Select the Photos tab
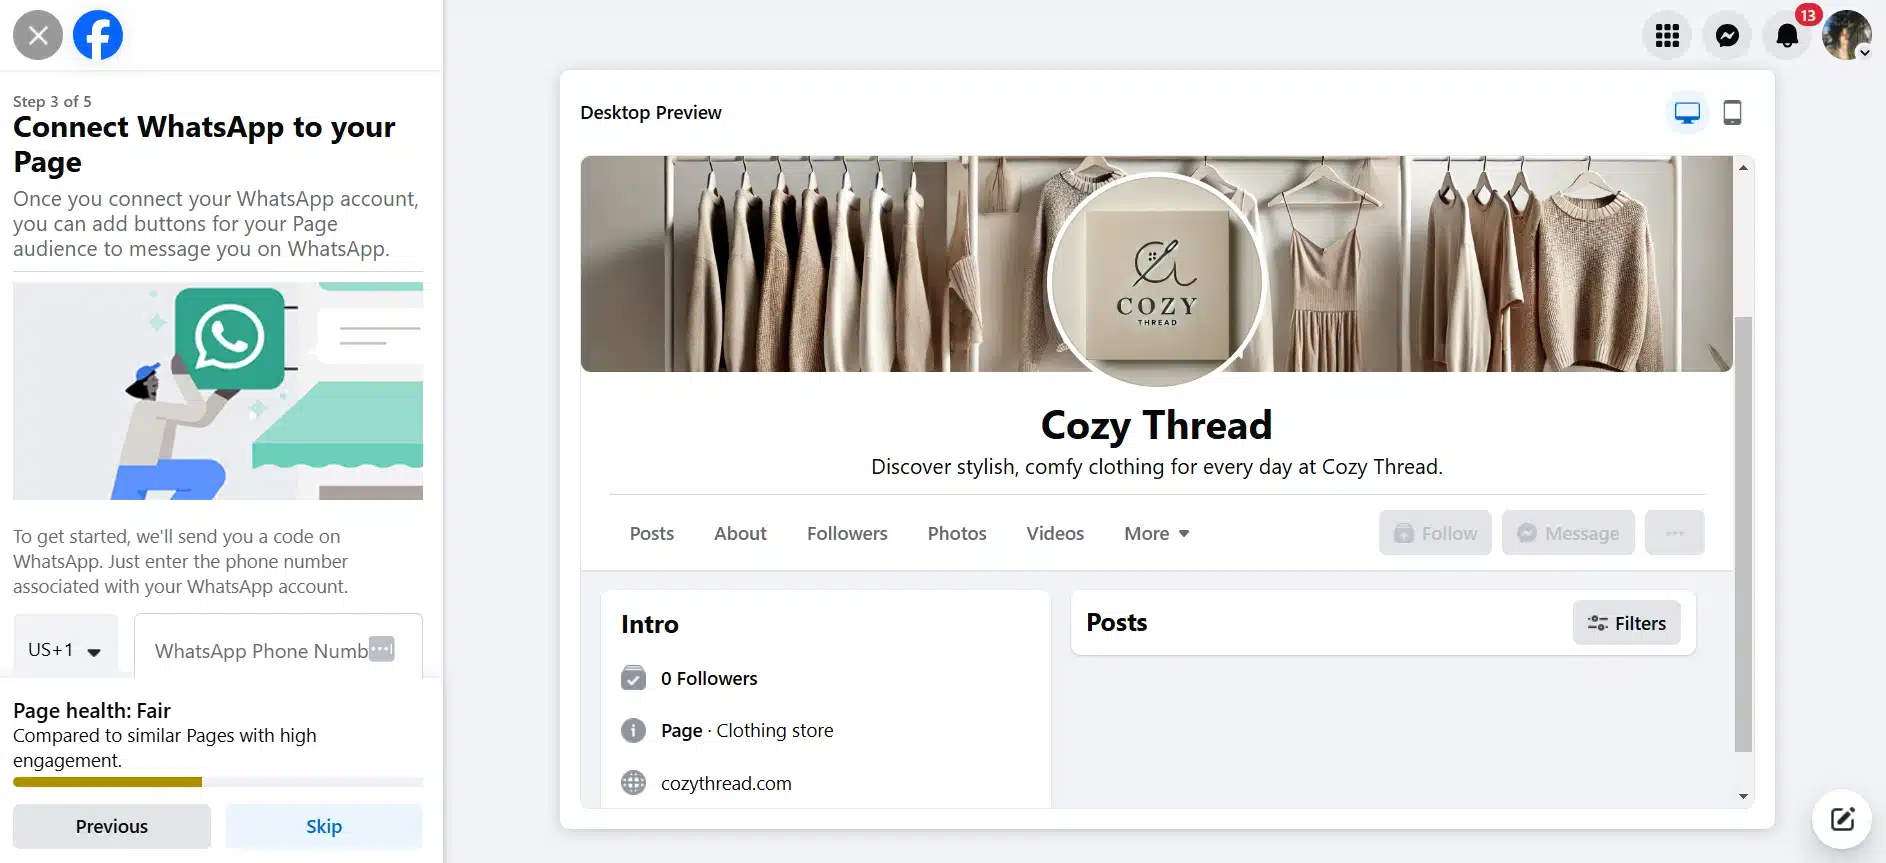Viewport: 1886px width, 863px height. click(x=957, y=534)
